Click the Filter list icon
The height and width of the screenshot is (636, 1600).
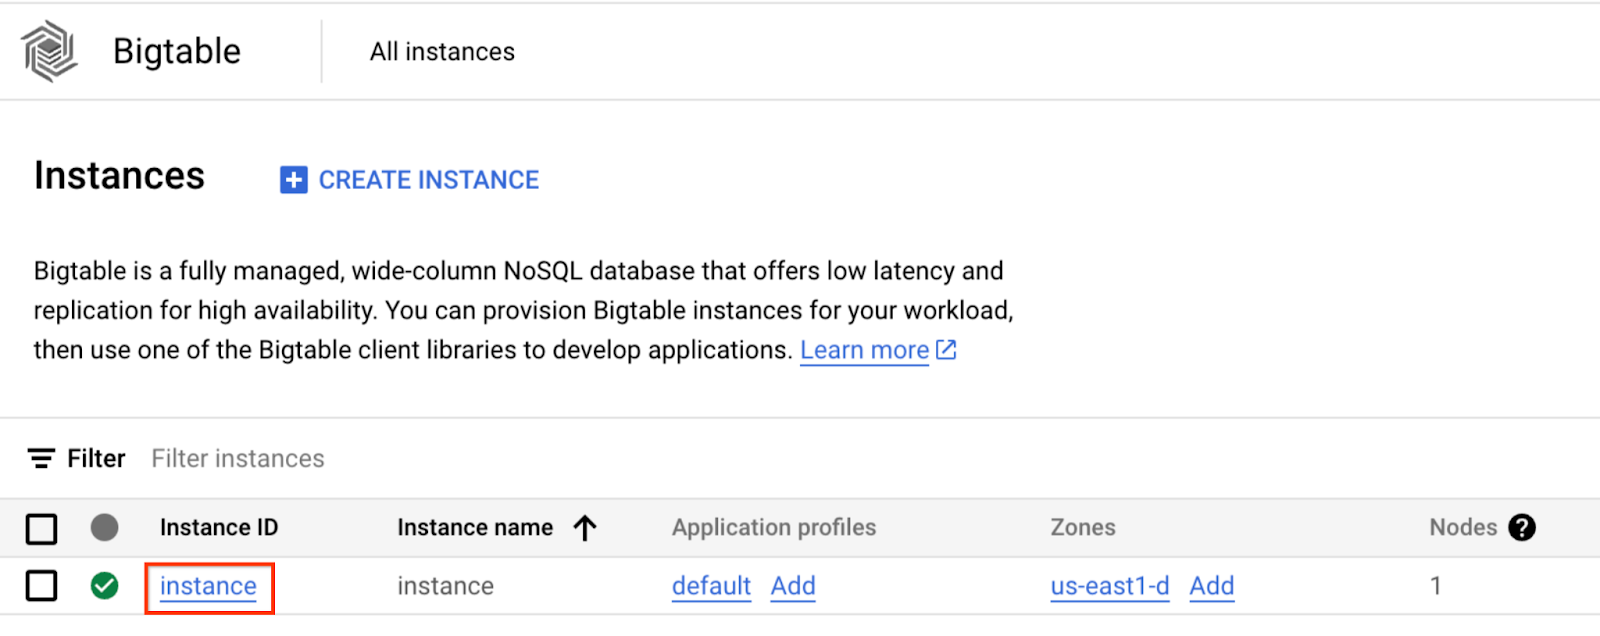click(41, 459)
